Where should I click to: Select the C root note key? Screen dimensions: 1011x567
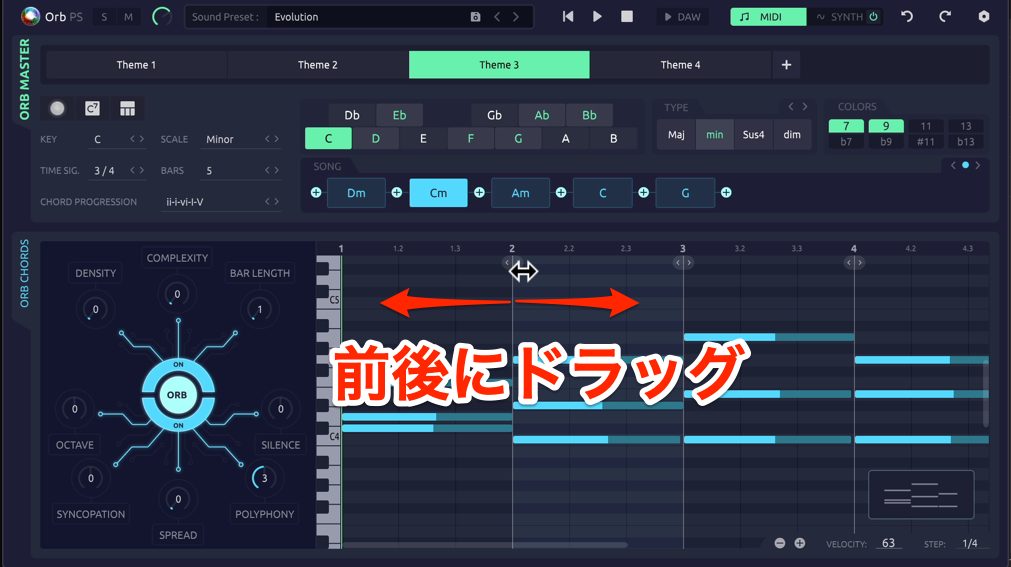pos(328,138)
